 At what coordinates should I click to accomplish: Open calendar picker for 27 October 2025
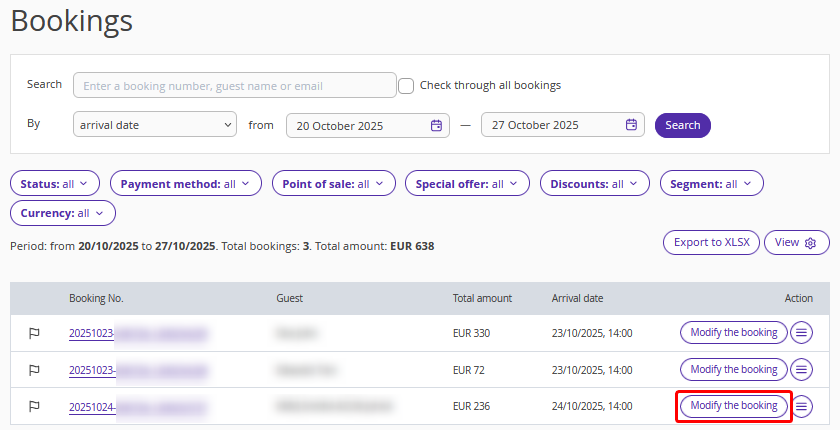[631, 125]
